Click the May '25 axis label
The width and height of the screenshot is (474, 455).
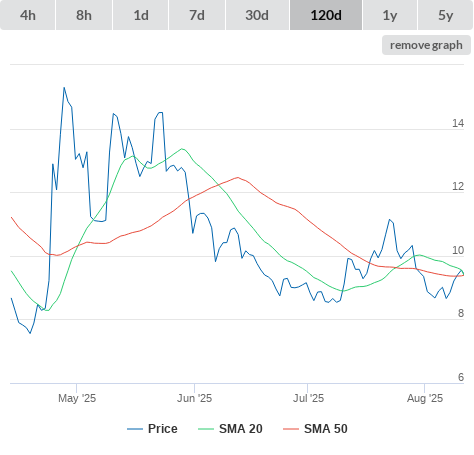77,398
